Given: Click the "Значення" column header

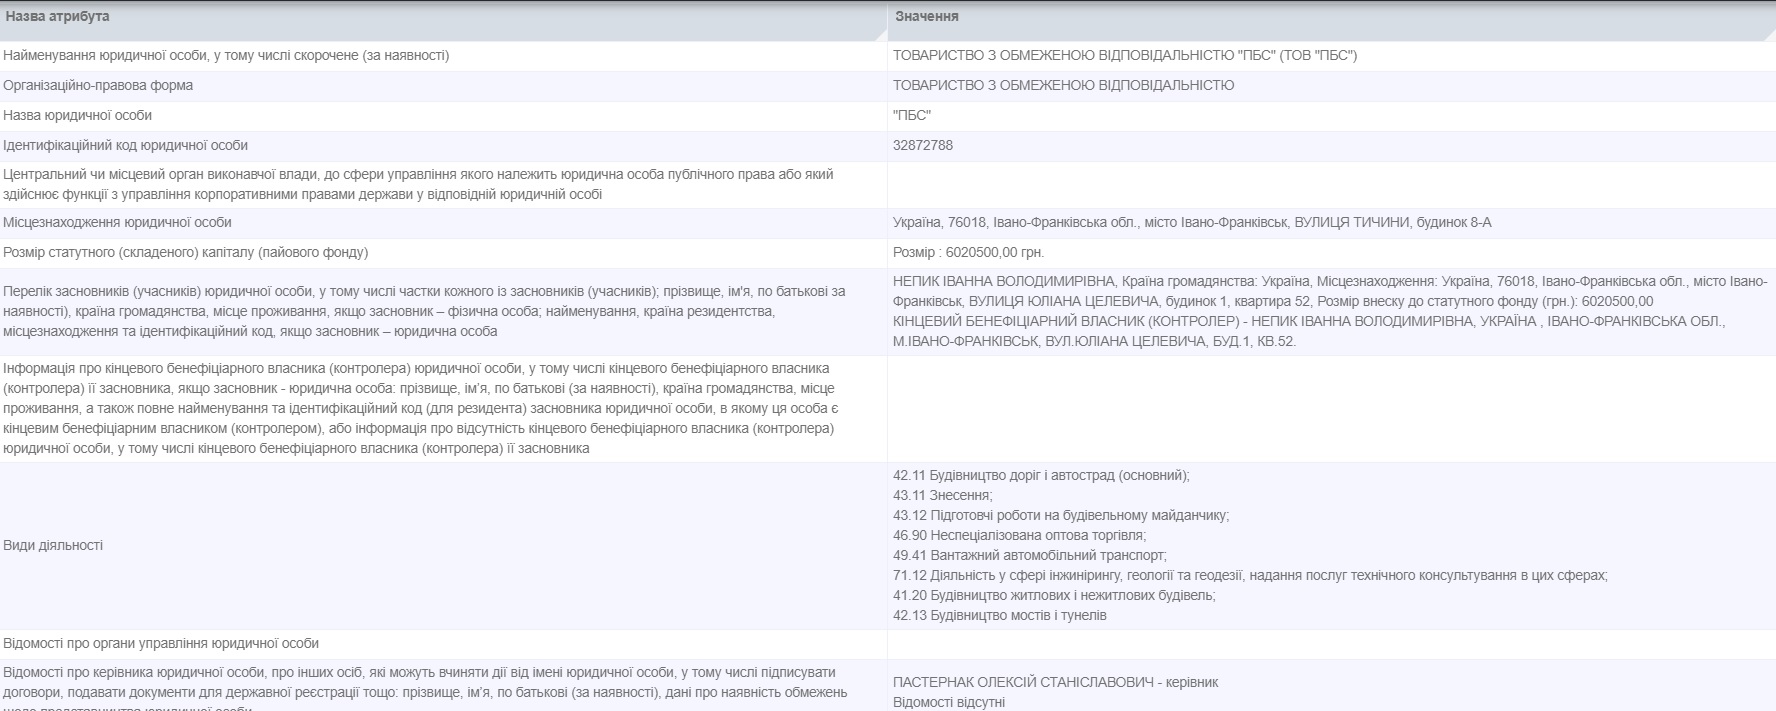Looking at the screenshot, I should 927,17.
